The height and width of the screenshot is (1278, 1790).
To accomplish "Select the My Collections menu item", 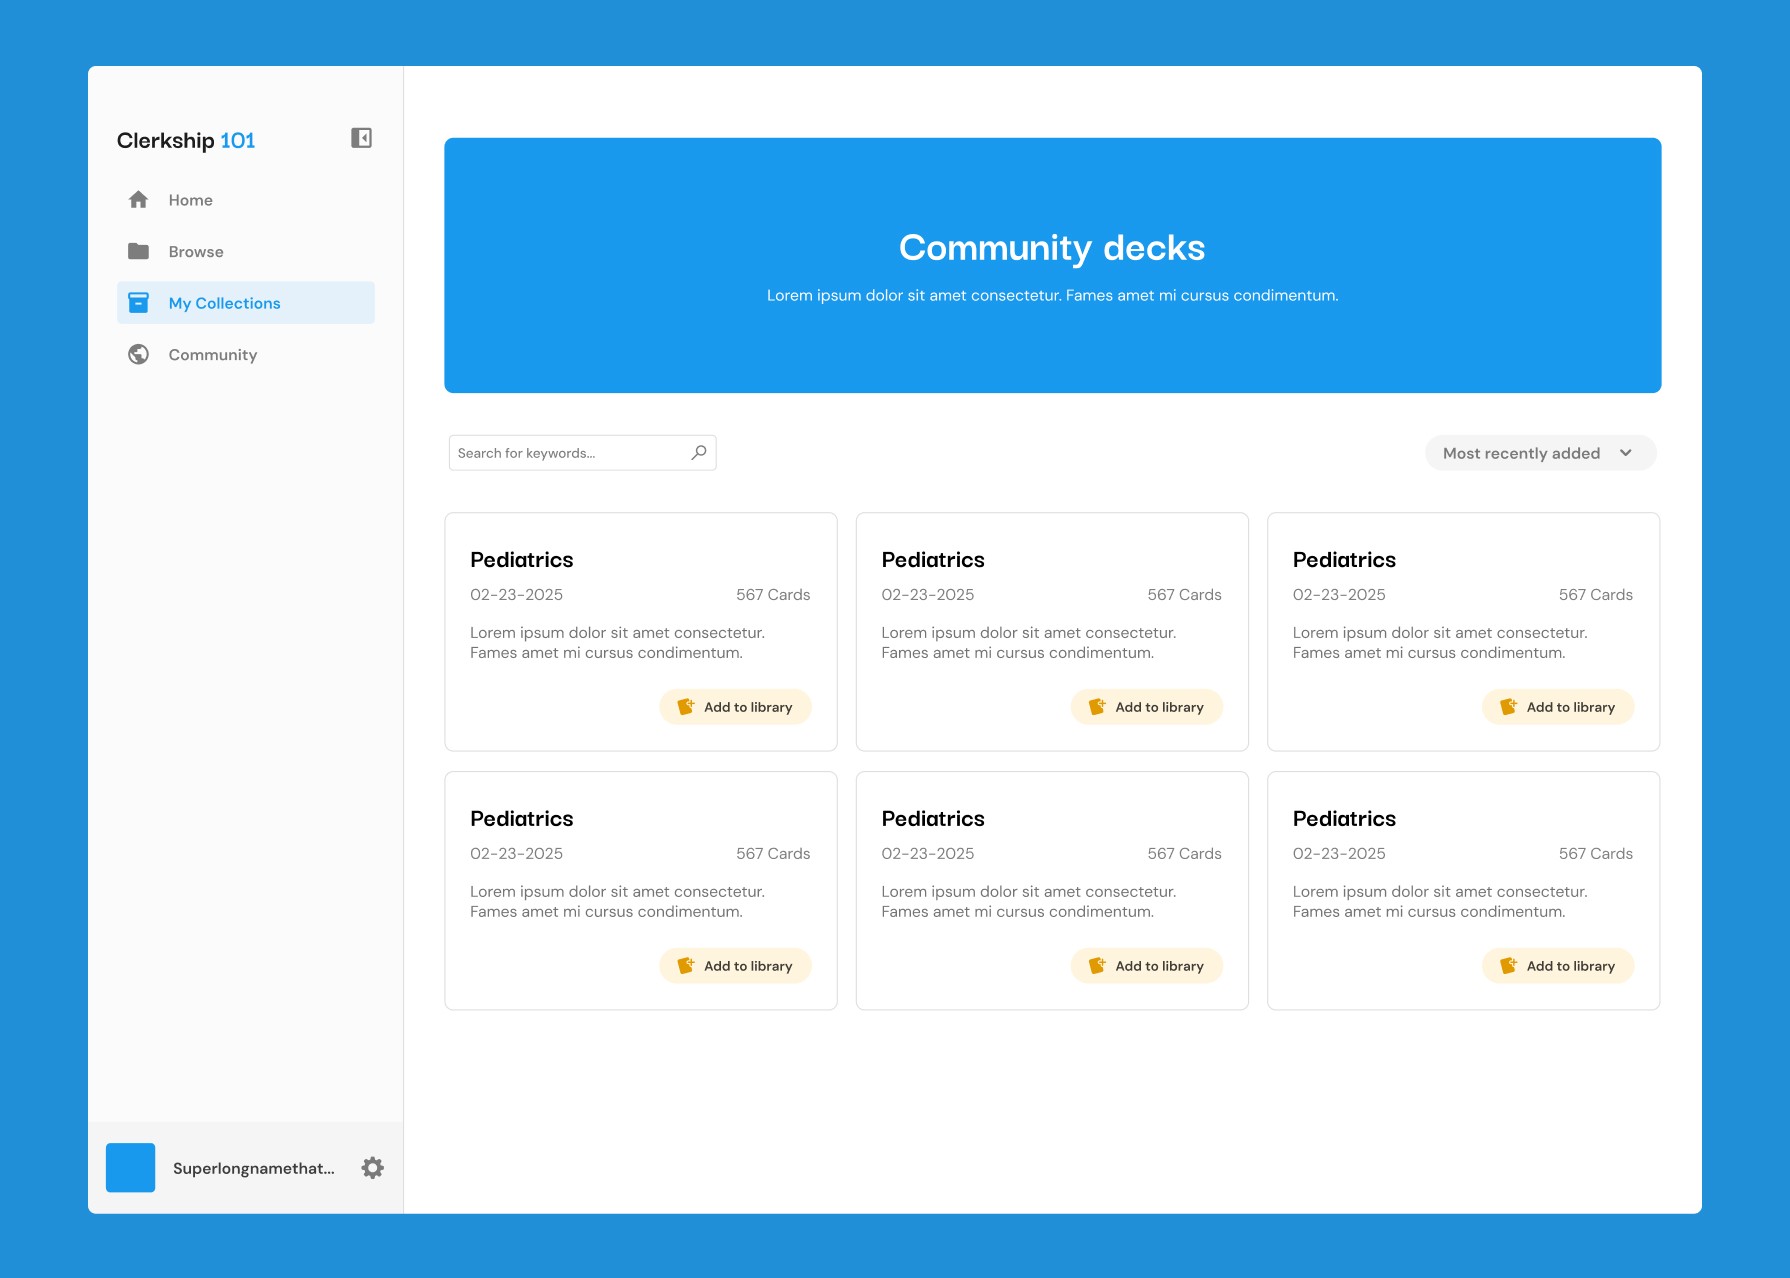I will (x=246, y=303).
